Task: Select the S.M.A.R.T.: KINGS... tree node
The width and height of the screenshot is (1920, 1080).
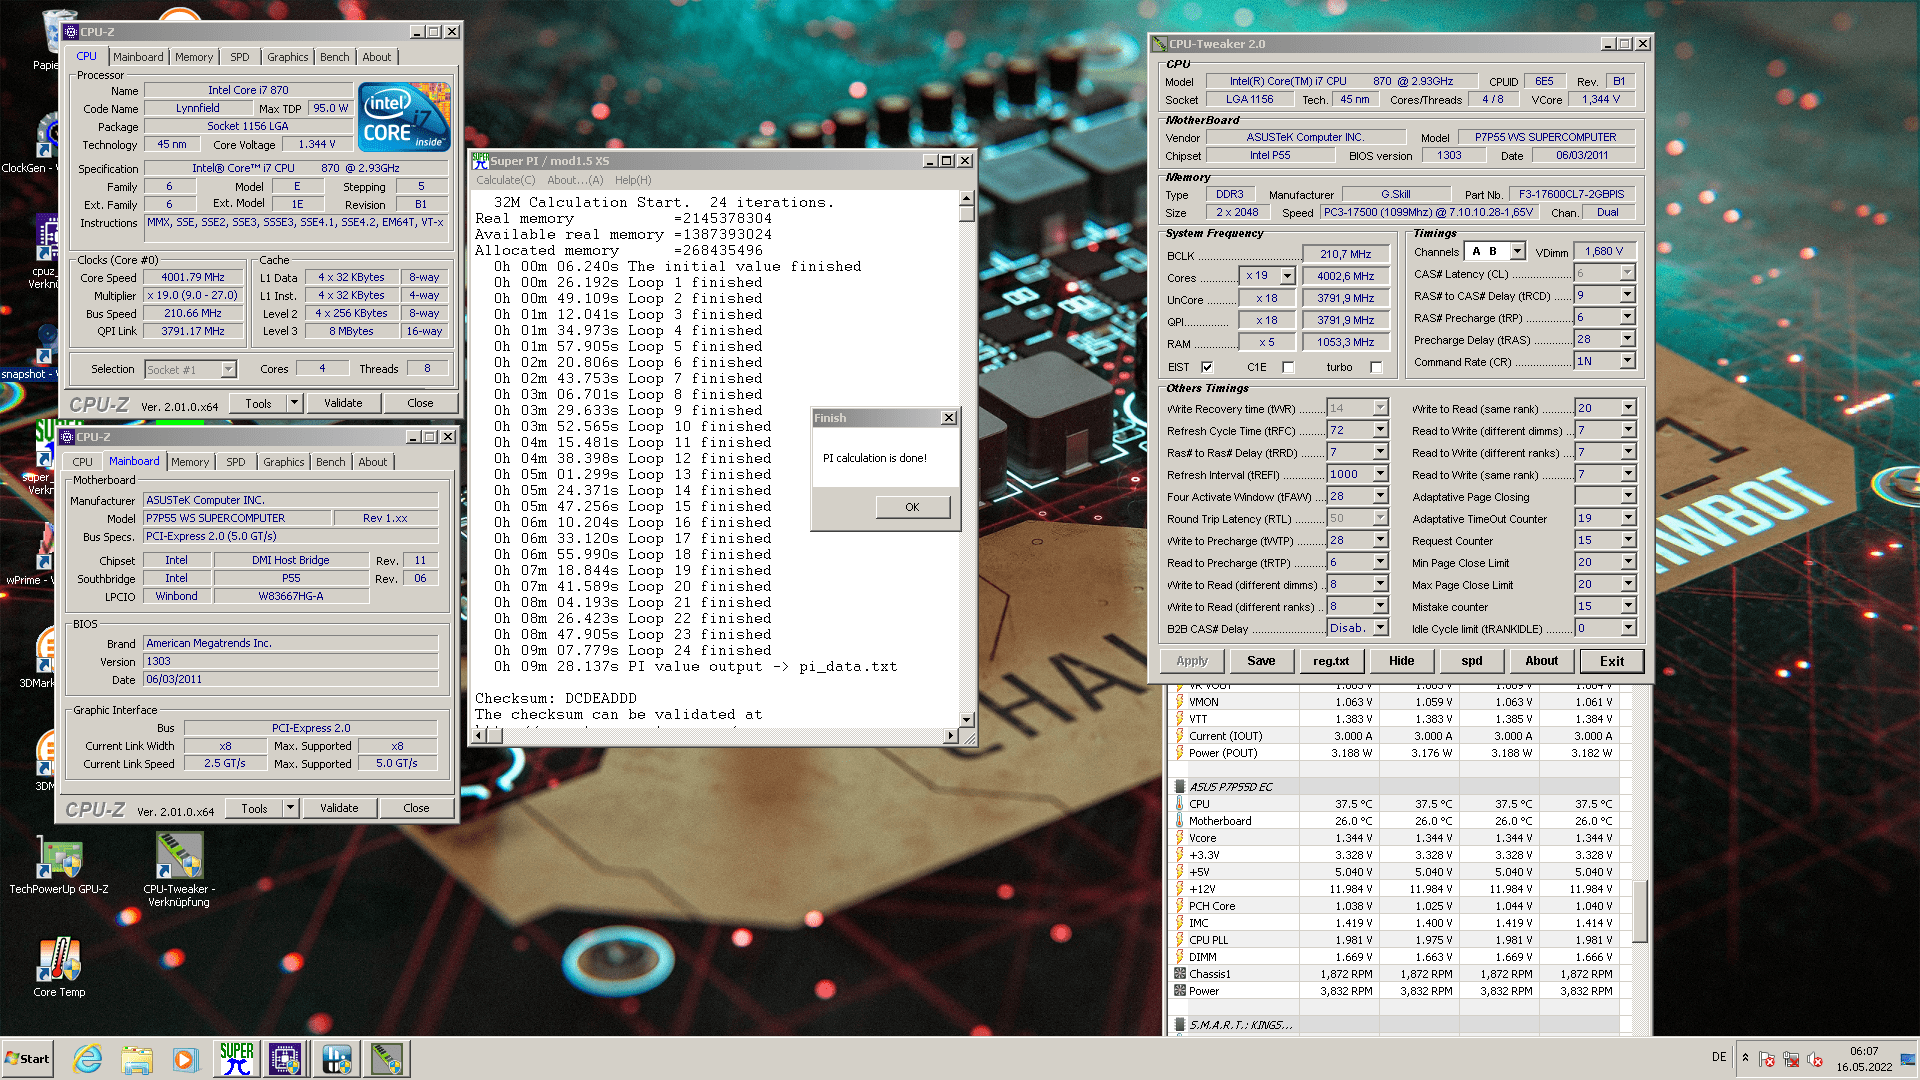Action: click(1240, 1025)
